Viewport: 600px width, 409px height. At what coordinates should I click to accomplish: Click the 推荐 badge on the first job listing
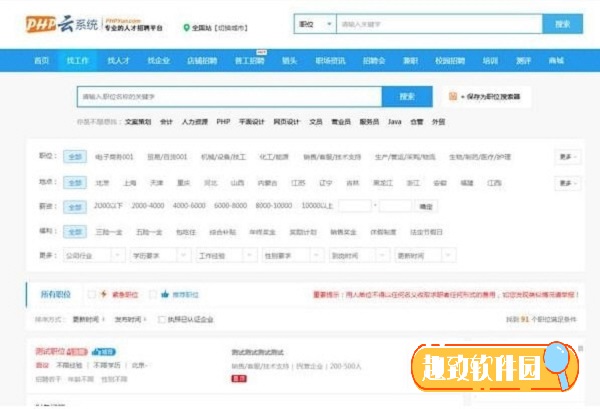coord(105,352)
